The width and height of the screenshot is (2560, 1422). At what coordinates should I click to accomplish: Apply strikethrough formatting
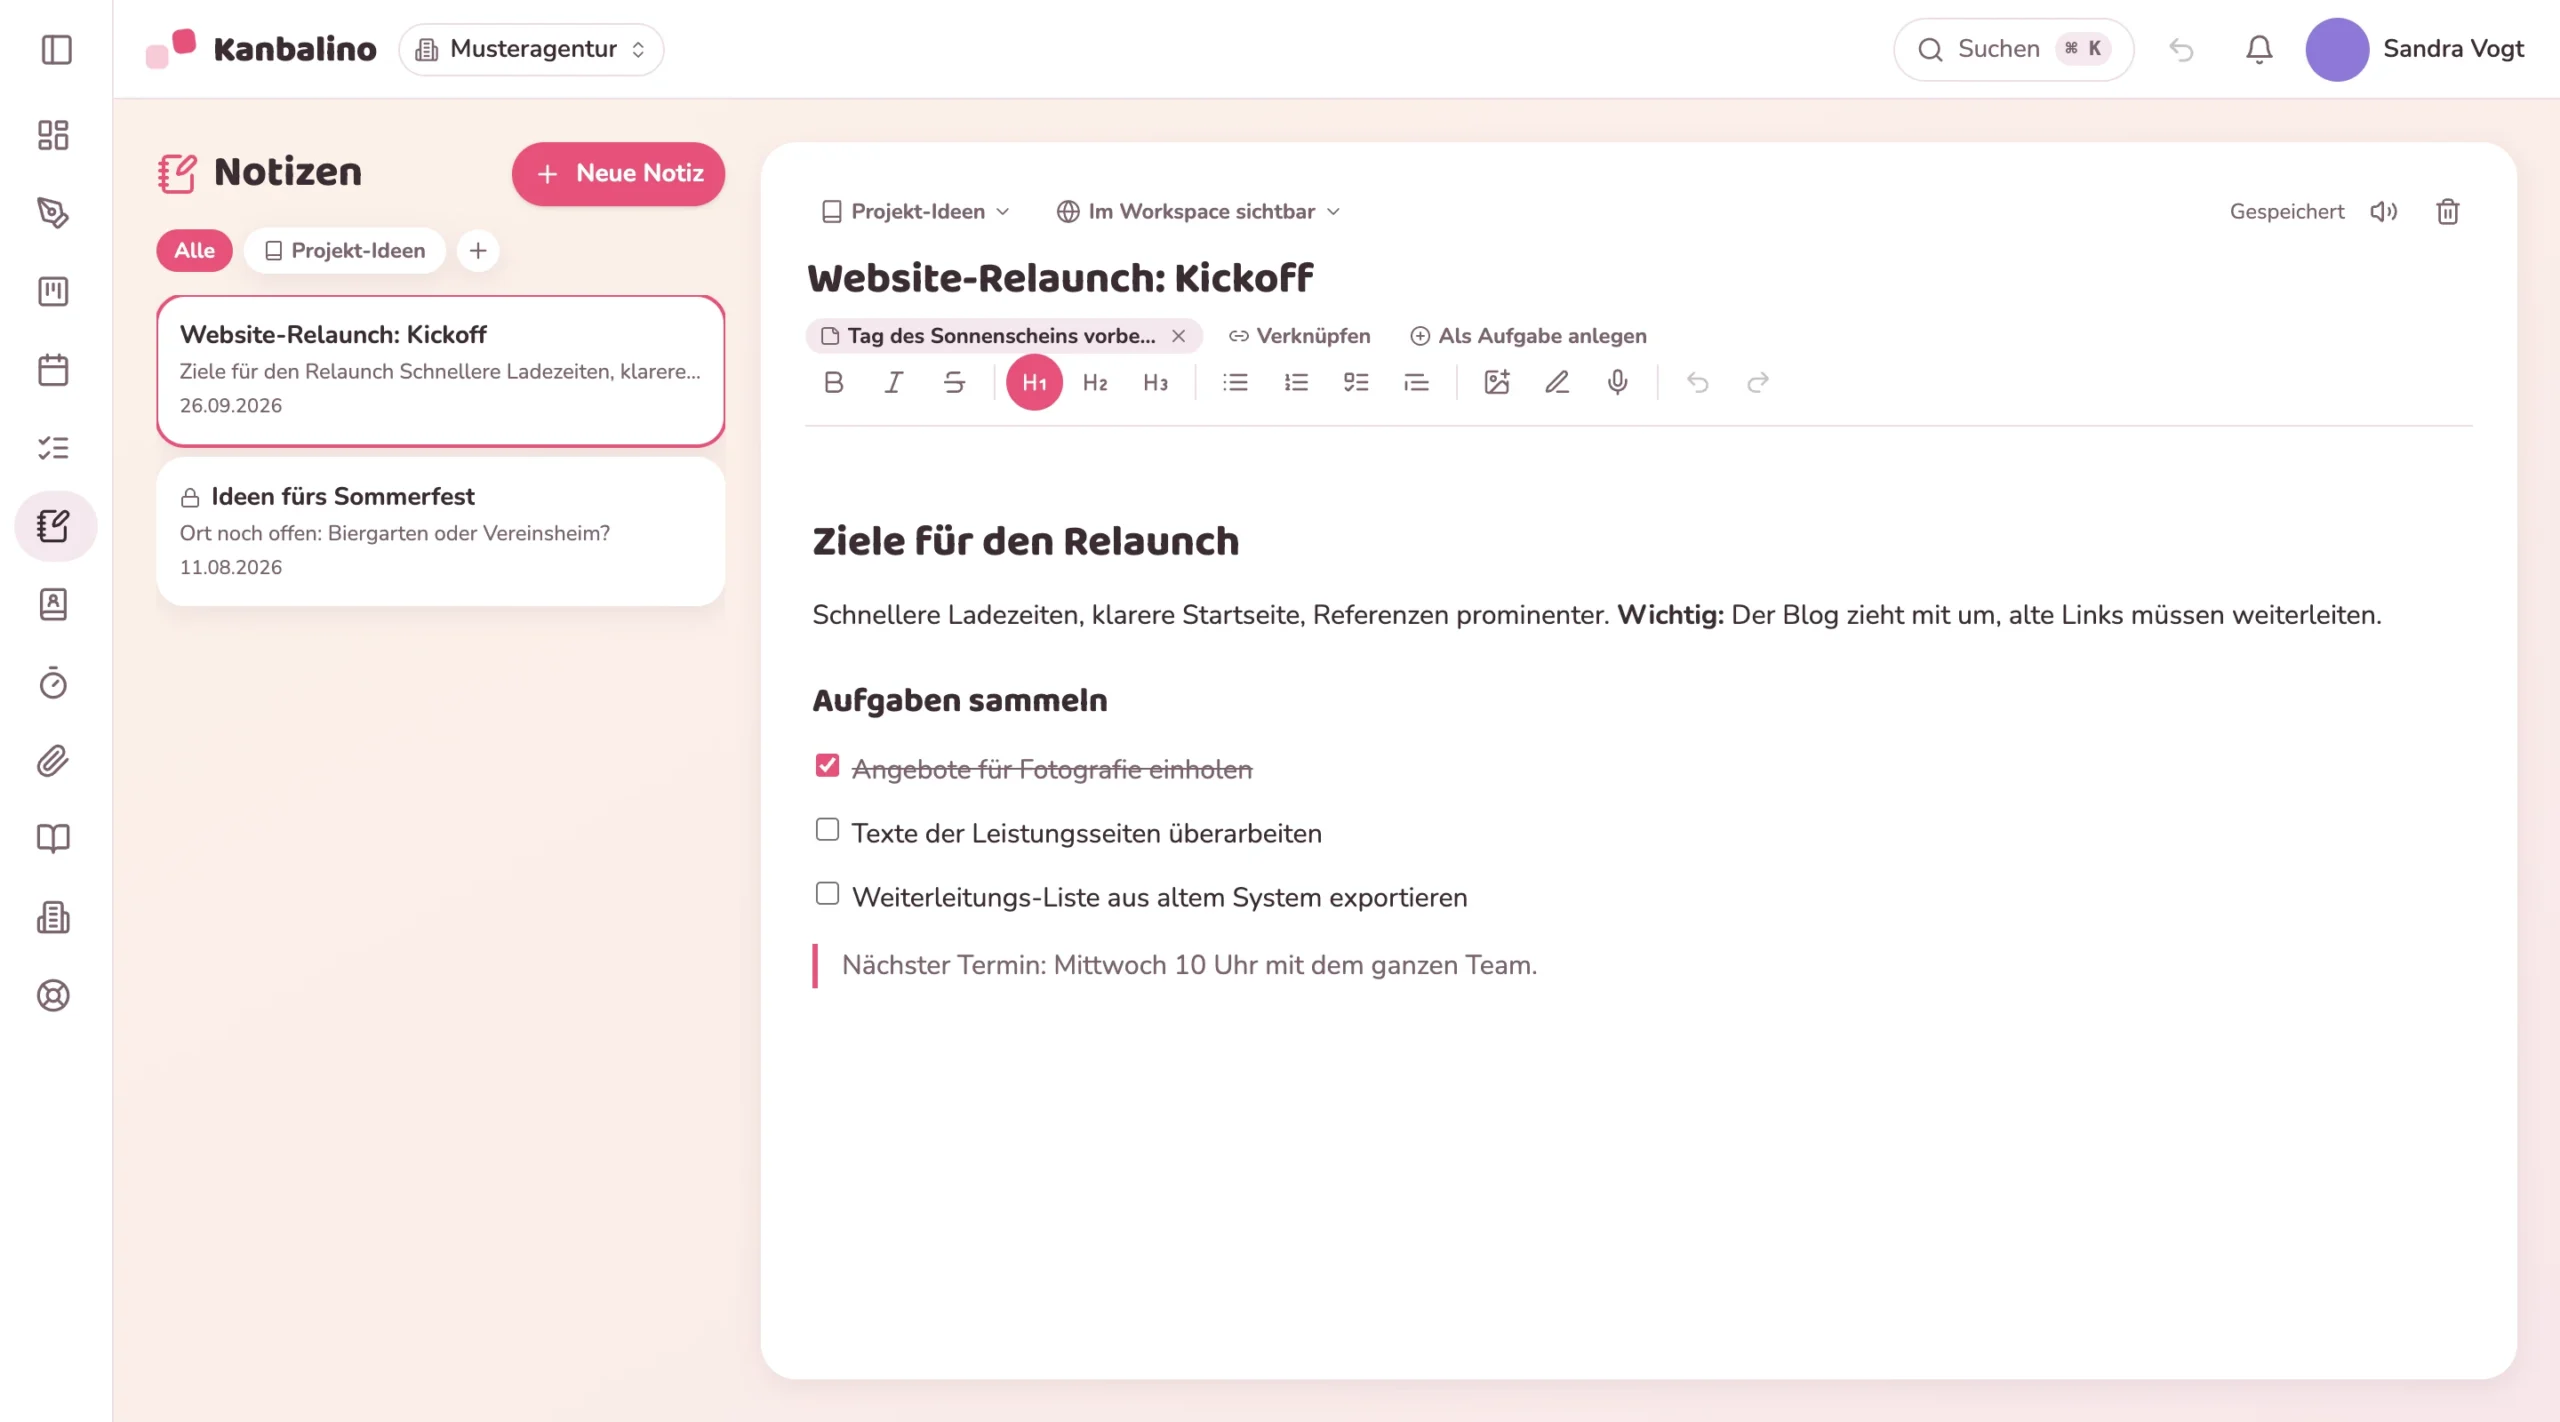coord(954,382)
